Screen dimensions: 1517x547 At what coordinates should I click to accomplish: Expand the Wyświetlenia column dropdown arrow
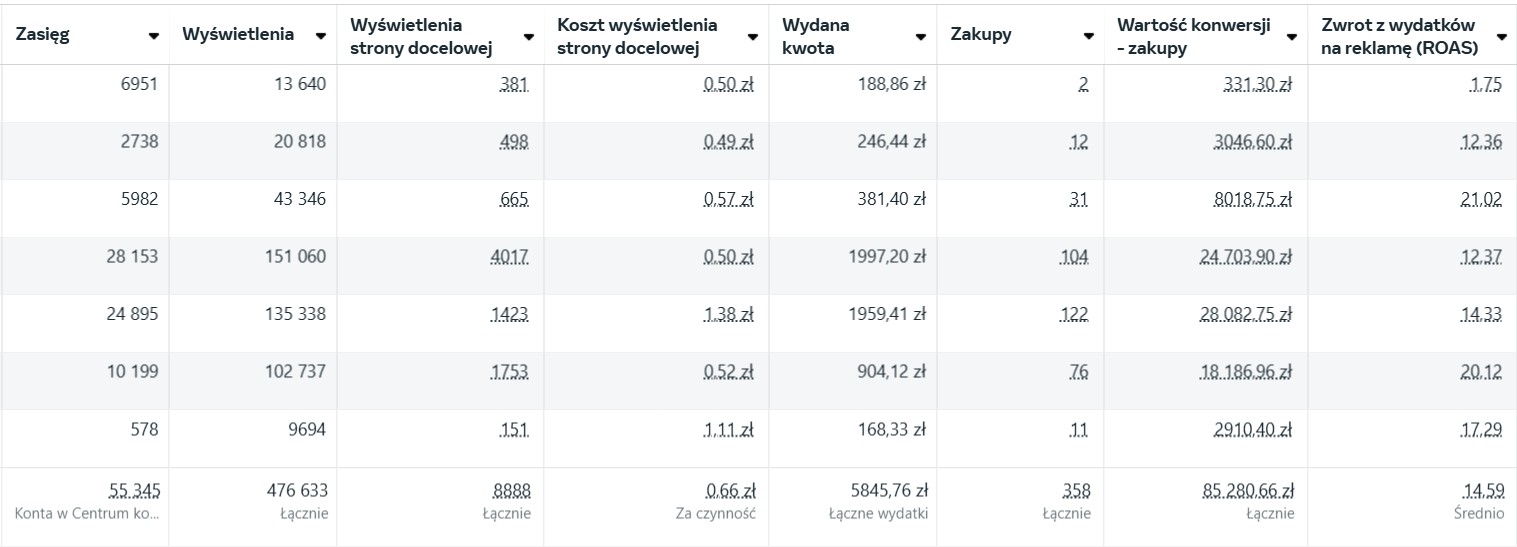point(320,36)
